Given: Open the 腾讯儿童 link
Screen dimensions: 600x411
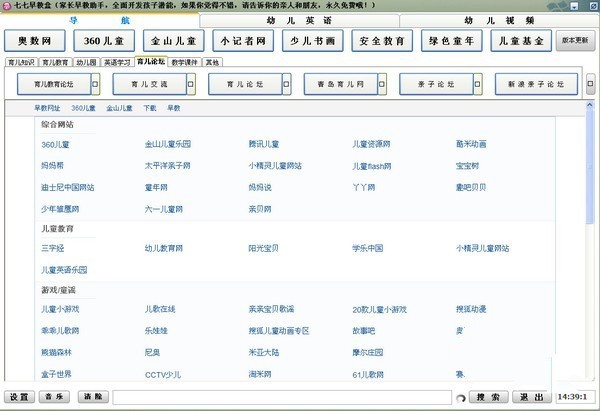Looking at the screenshot, I should pos(264,144).
